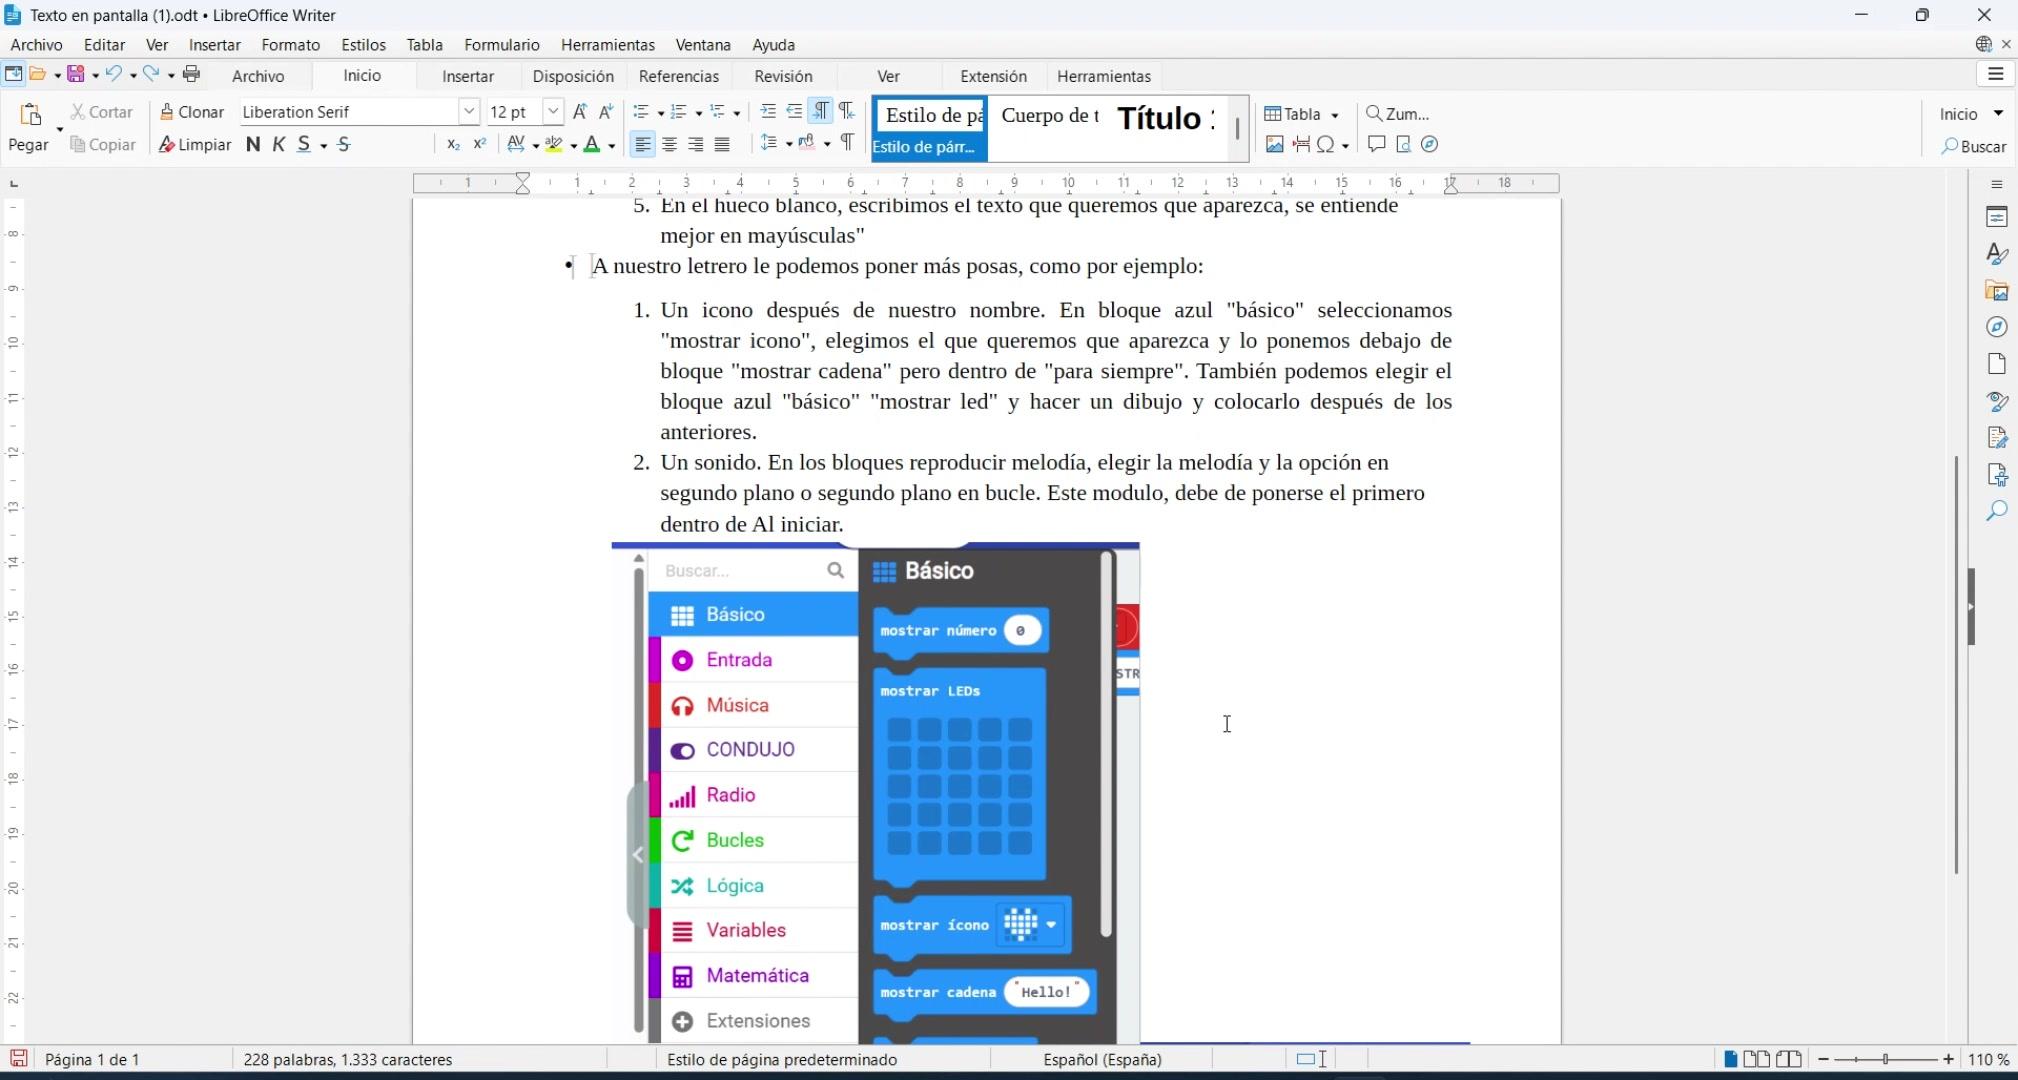This screenshot has height=1080, width=2018.
Task: Toggle italic formatting (K)
Action: [279, 145]
